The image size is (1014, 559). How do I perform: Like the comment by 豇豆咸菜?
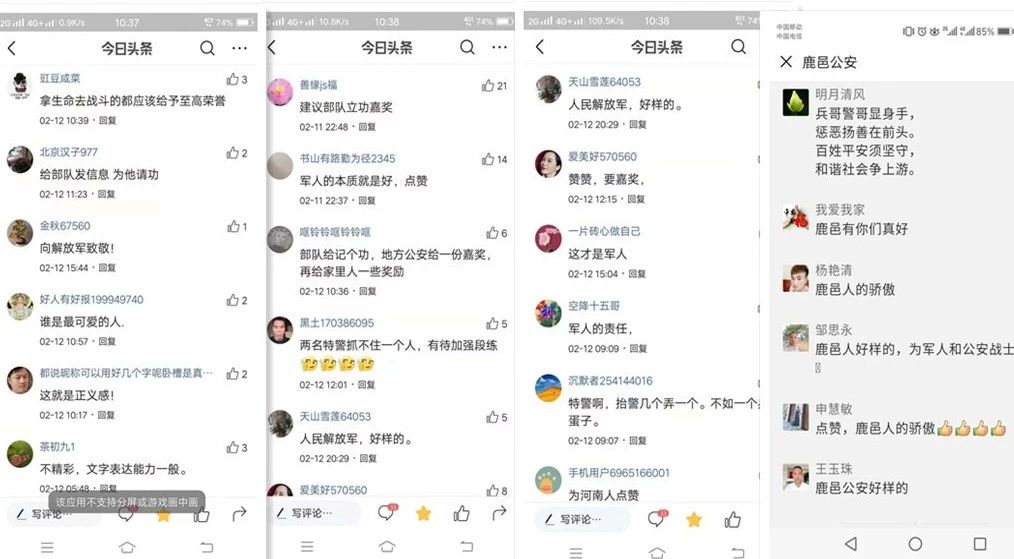pos(232,80)
